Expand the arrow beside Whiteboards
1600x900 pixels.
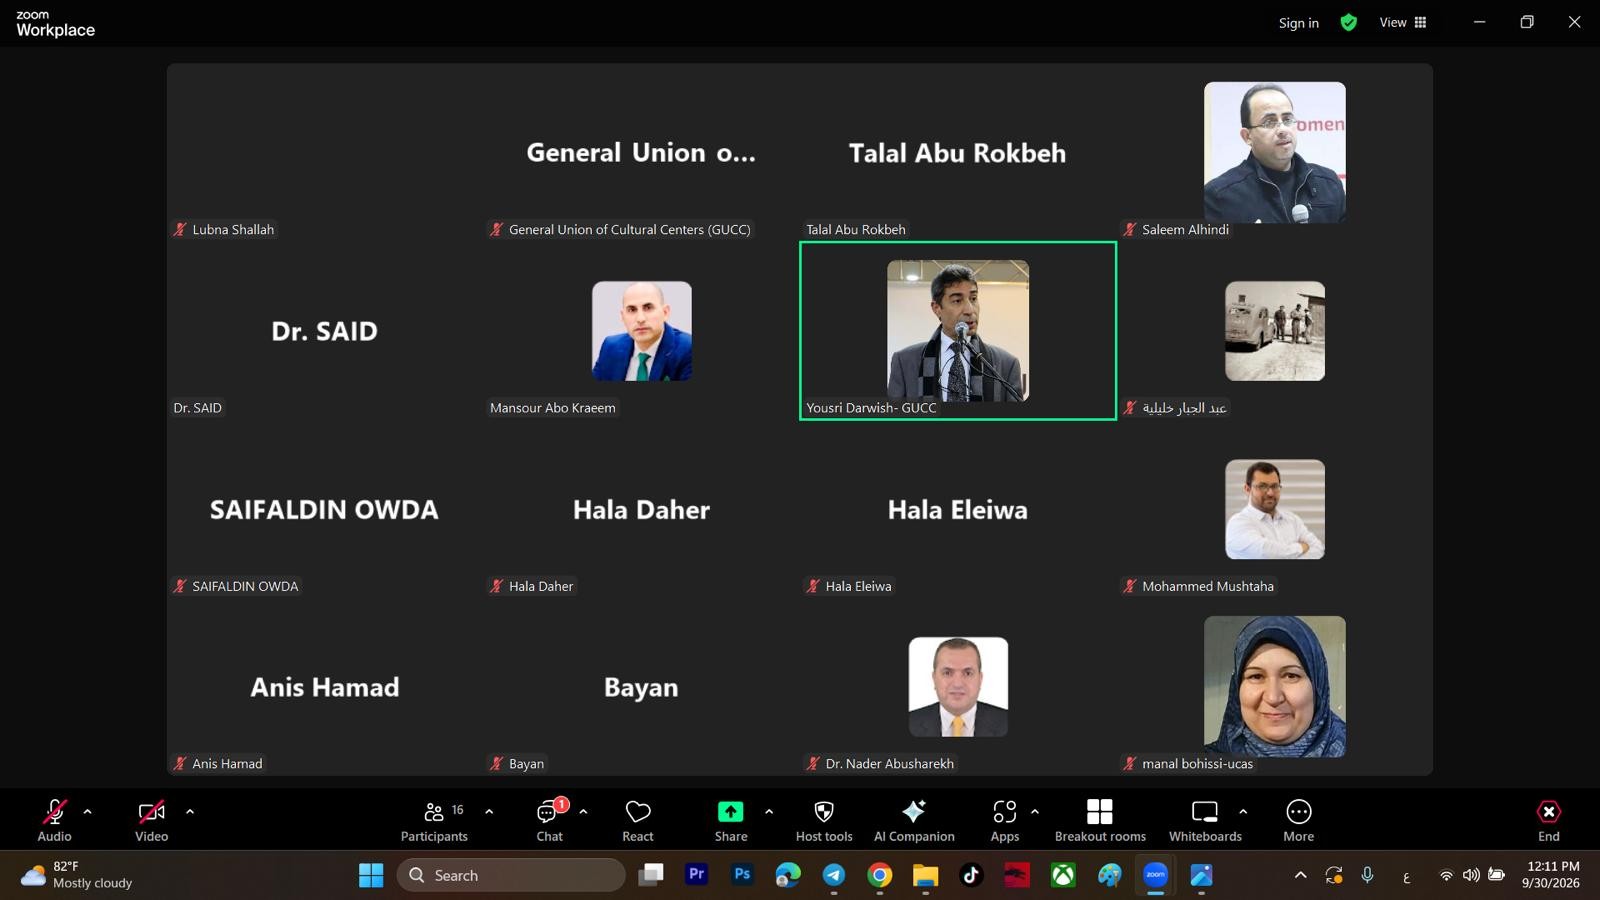[x=1243, y=812]
